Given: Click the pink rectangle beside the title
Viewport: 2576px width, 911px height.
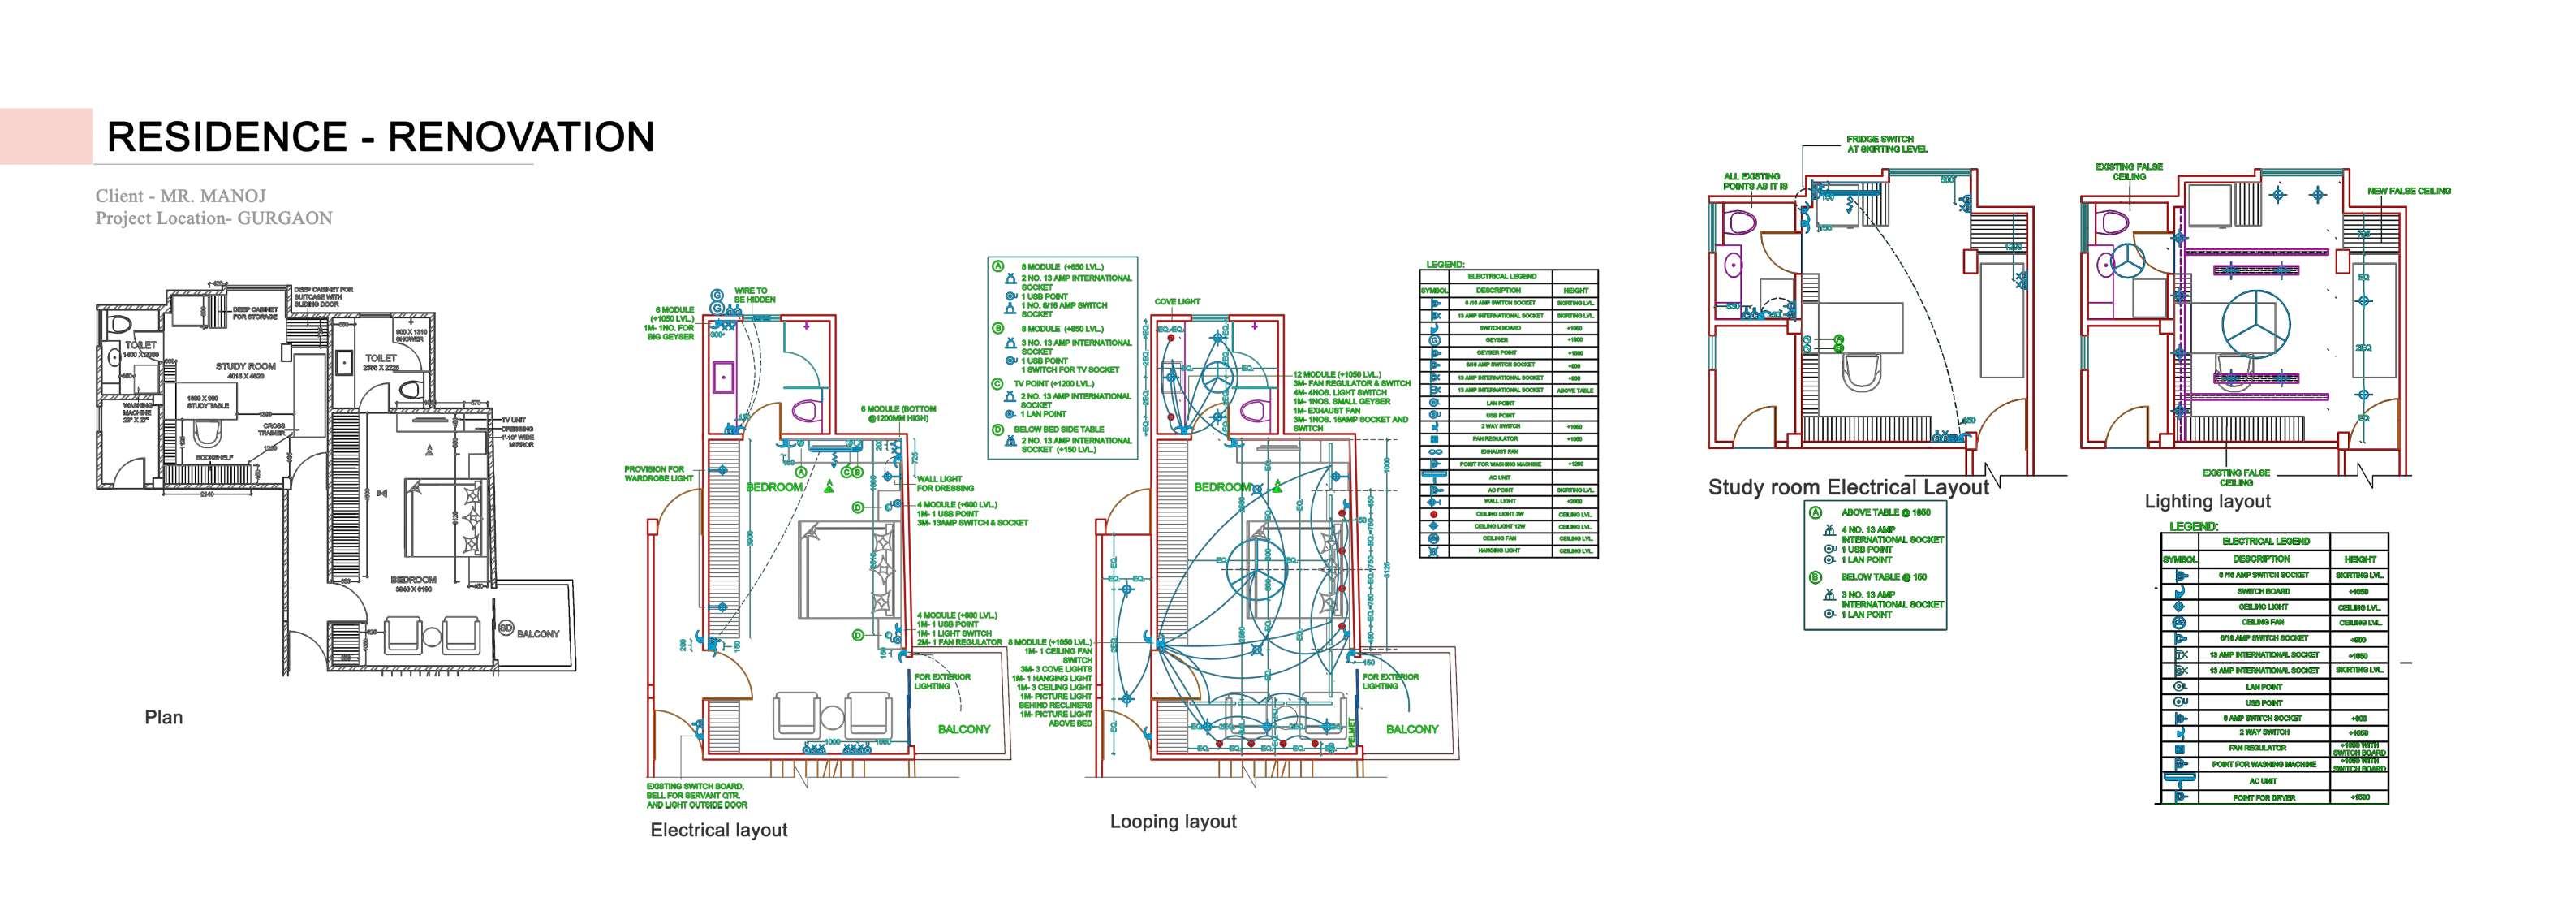Looking at the screenshot, I should coord(46,136).
